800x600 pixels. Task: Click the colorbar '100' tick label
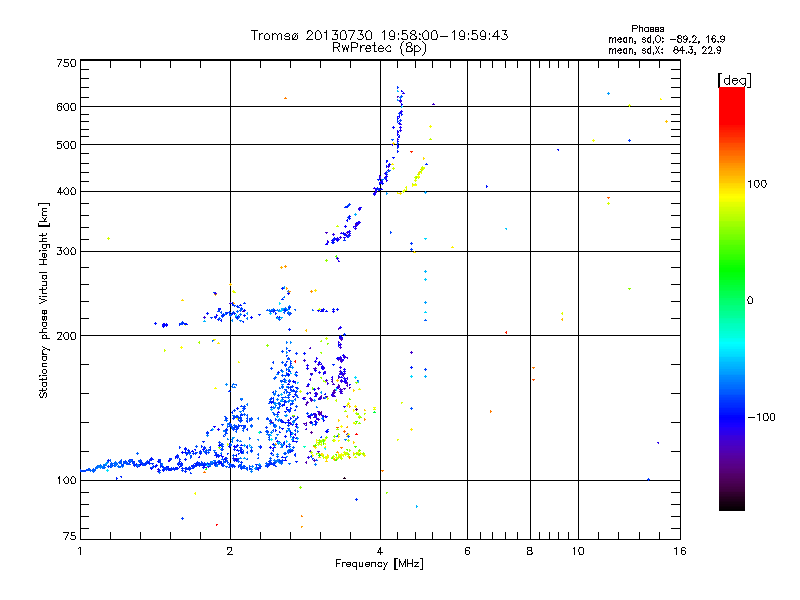(x=757, y=184)
